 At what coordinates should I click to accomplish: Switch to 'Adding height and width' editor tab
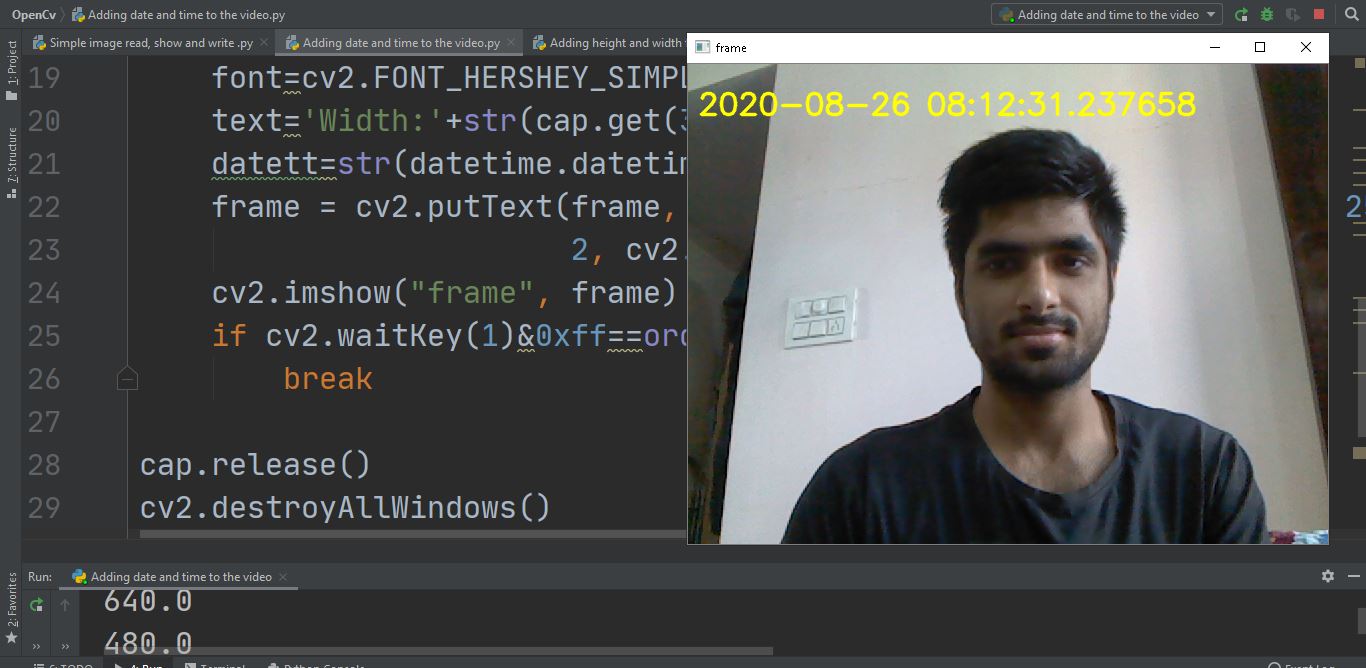607,43
